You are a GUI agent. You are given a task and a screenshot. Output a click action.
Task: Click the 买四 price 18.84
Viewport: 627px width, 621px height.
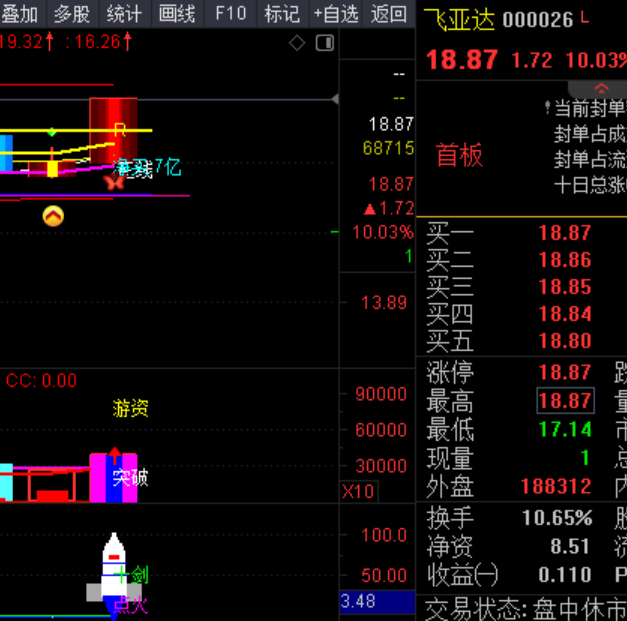pos(565,314)
